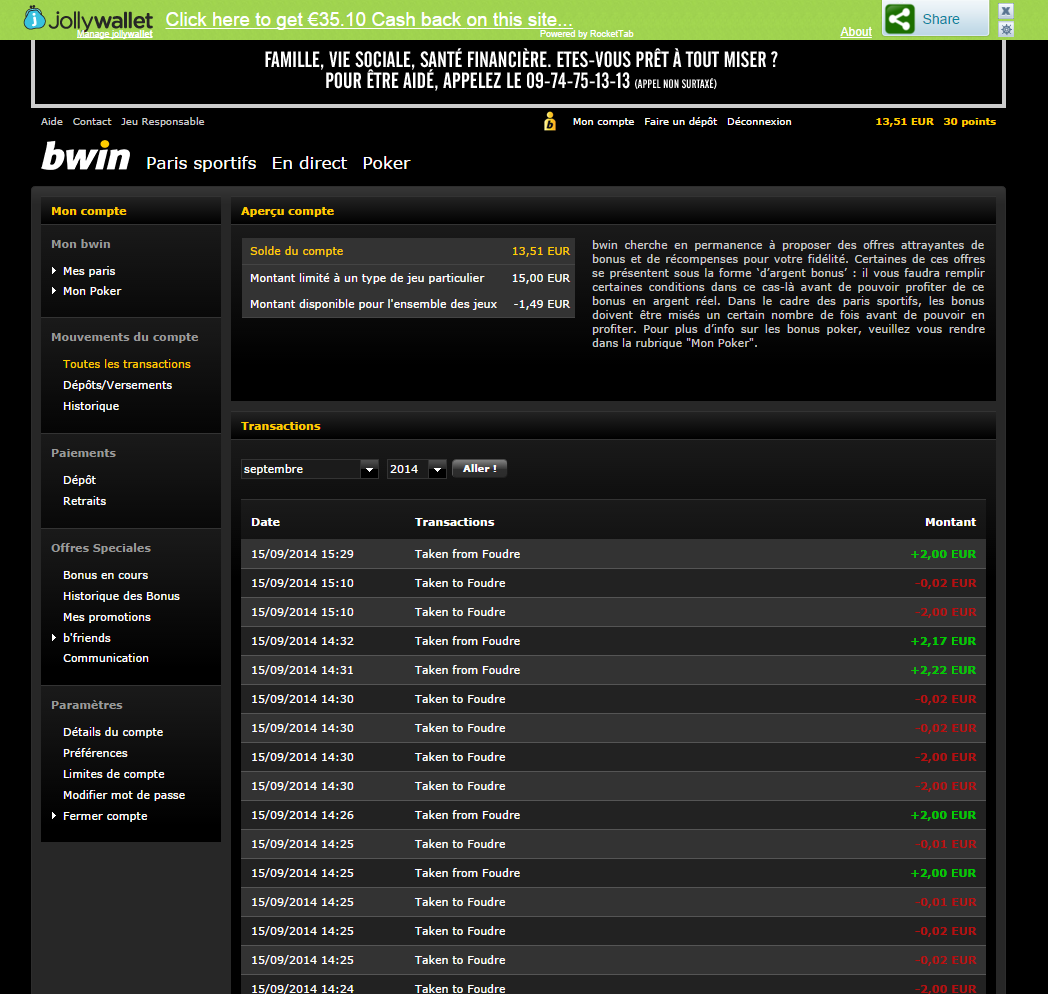1048x994 pixels.
Task: Click the responsible gaming banner
Action: click(519, 72)
